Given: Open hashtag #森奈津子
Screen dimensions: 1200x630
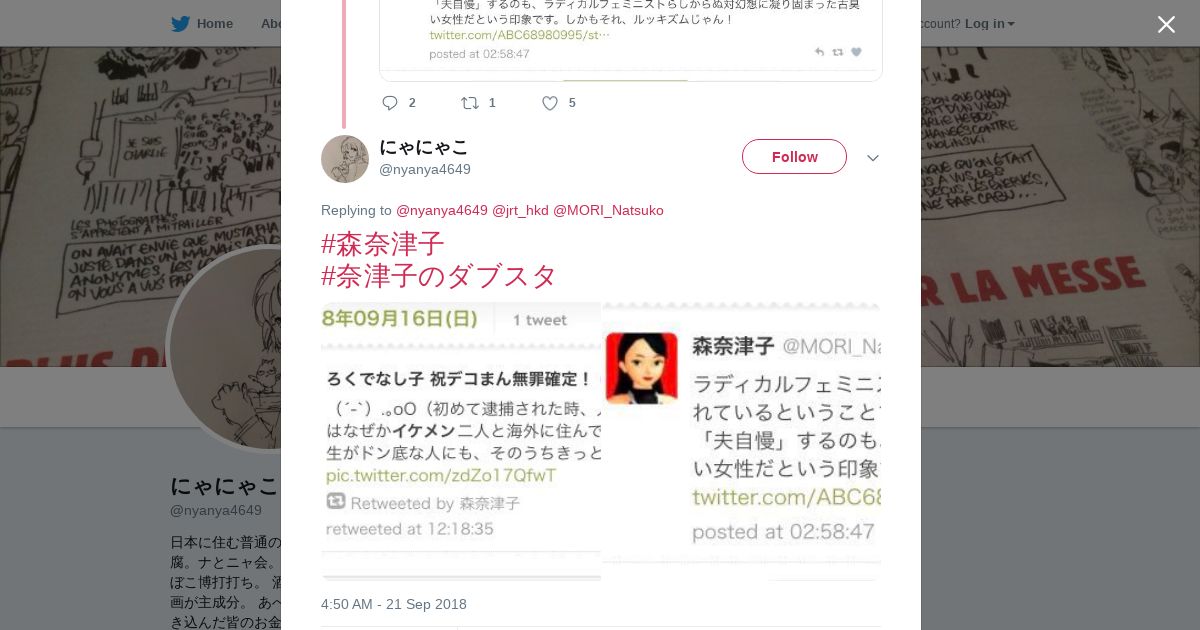Looking at the screenshot, I should [x=383, y=244].
